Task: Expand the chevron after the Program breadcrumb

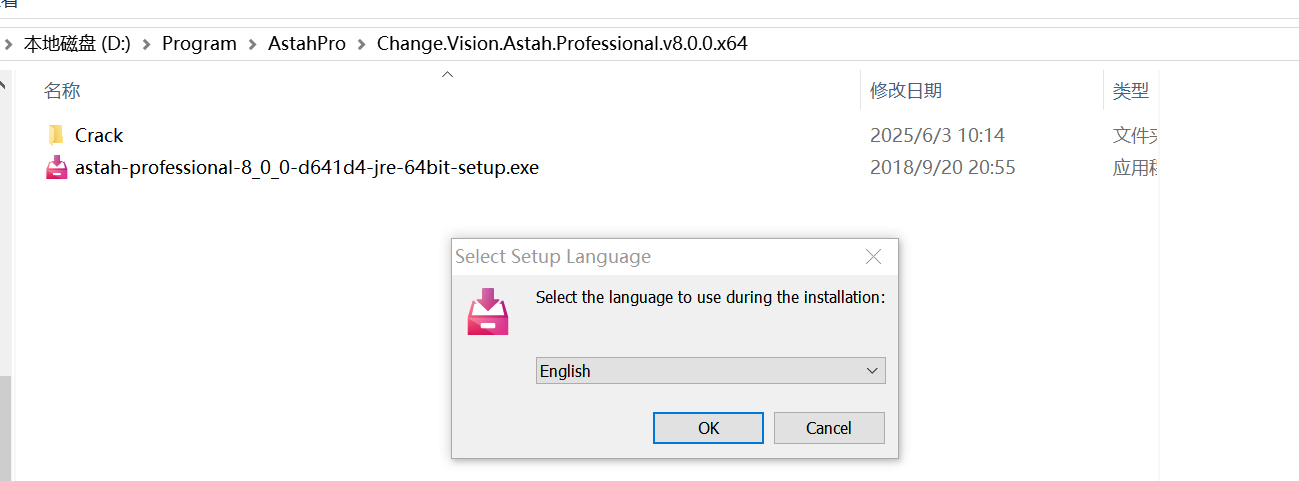Action: [252, 44]
